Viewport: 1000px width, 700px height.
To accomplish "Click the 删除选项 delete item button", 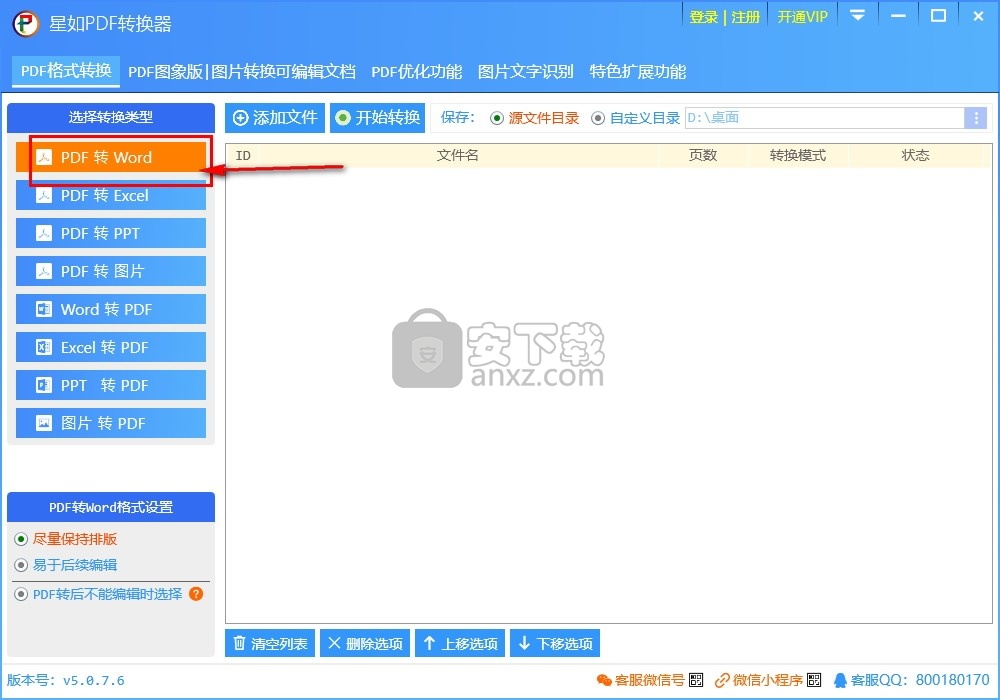I will pos(365,643).
